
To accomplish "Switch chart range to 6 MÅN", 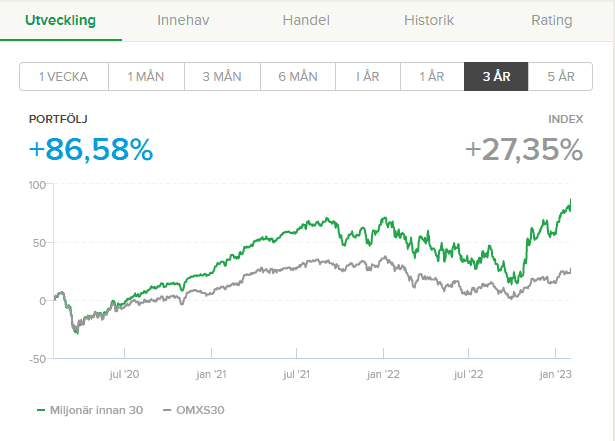I will point(298,77).
